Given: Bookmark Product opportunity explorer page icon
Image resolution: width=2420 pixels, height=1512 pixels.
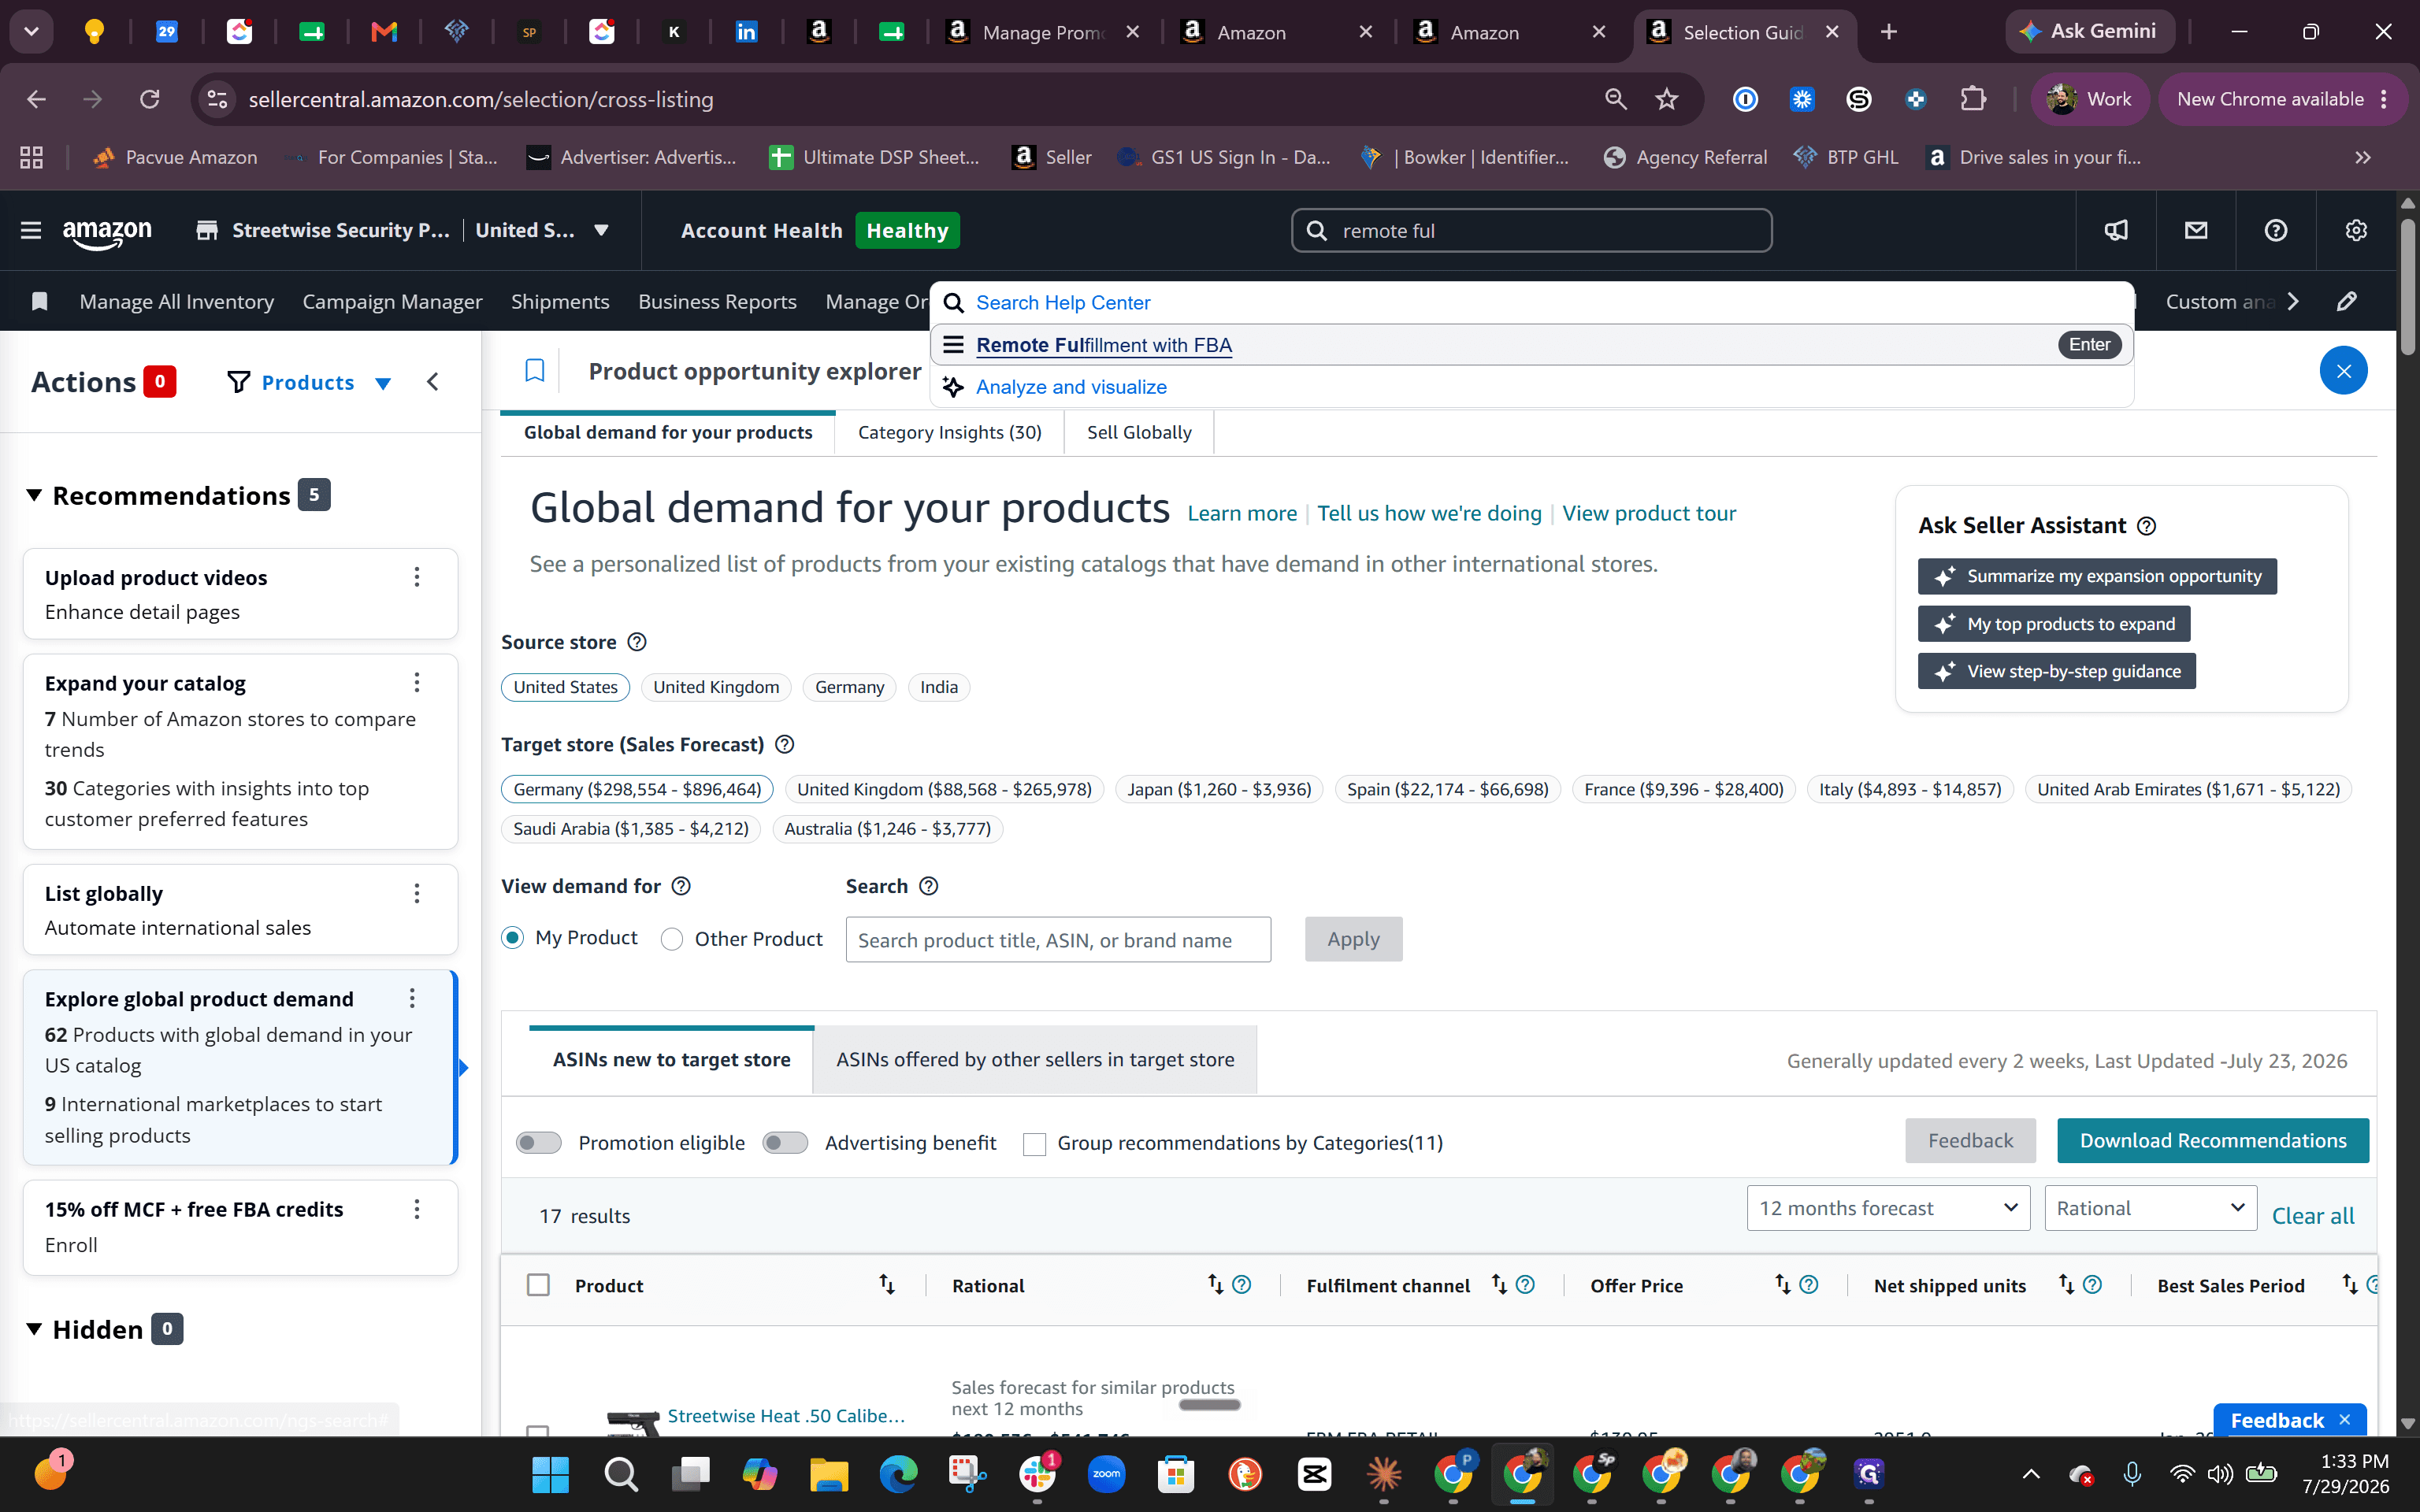Looking at the screenshot, I should 535,371.
